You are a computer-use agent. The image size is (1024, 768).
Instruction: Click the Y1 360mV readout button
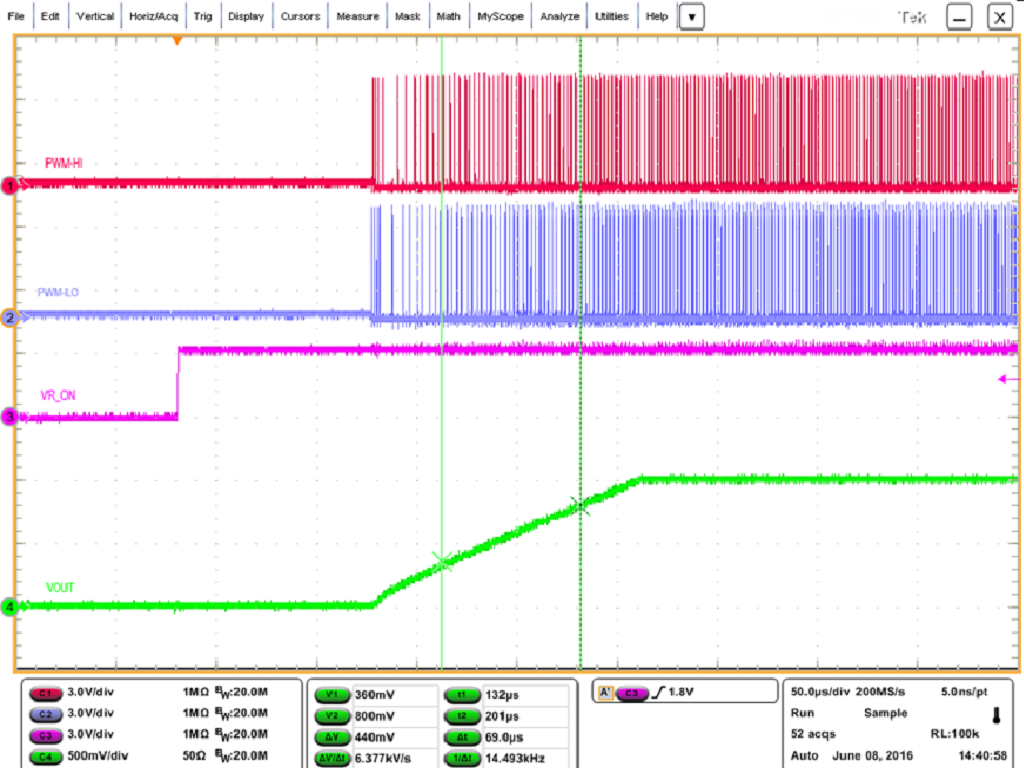point(332,692)
